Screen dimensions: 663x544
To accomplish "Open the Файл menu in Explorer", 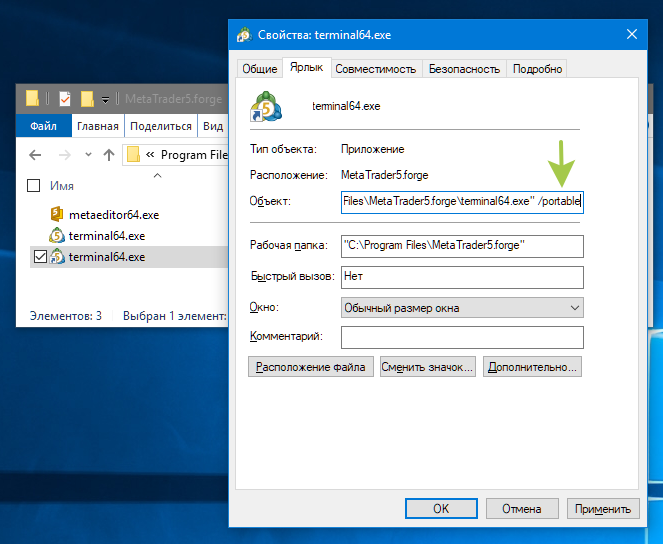I will tap(44, 126).
